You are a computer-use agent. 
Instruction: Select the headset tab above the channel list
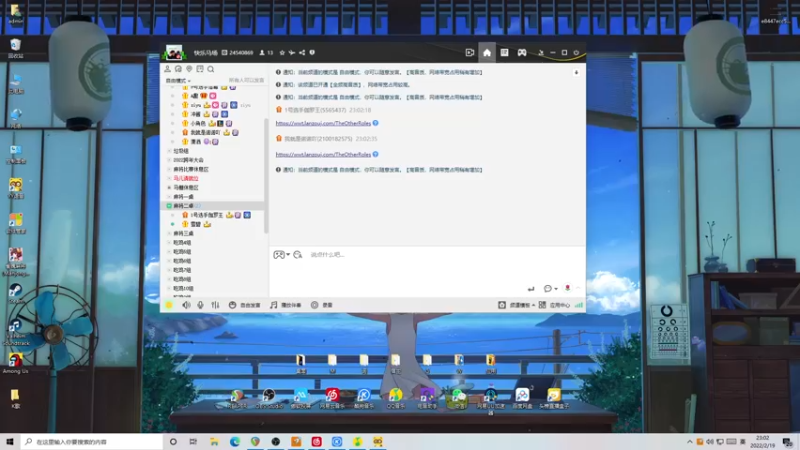point(178,69)
